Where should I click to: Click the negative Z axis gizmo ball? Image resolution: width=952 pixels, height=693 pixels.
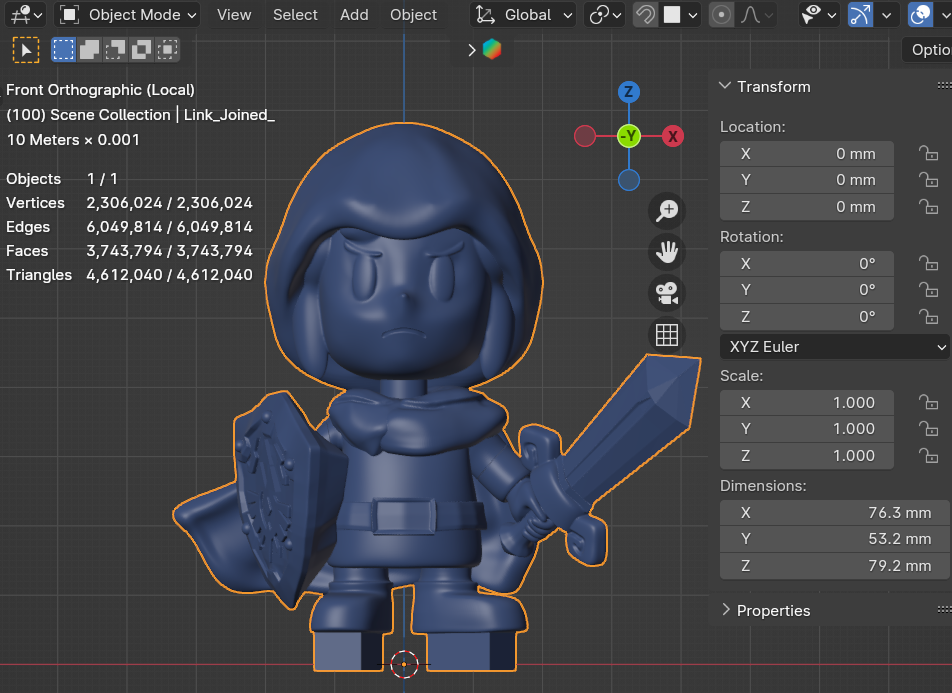point(629,180)
